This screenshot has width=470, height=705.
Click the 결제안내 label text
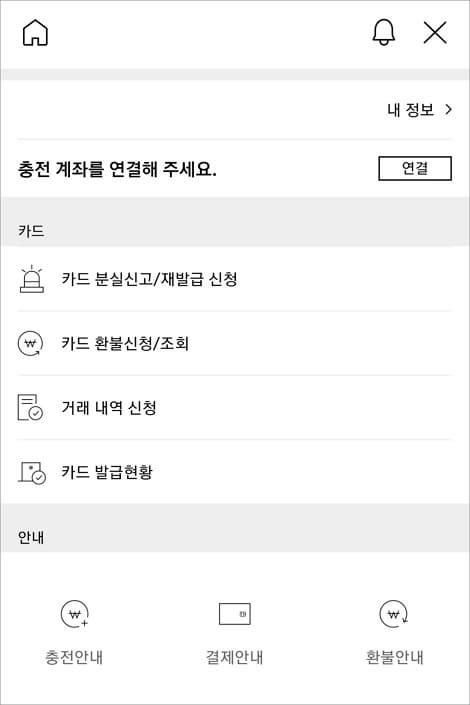(234, 657)
